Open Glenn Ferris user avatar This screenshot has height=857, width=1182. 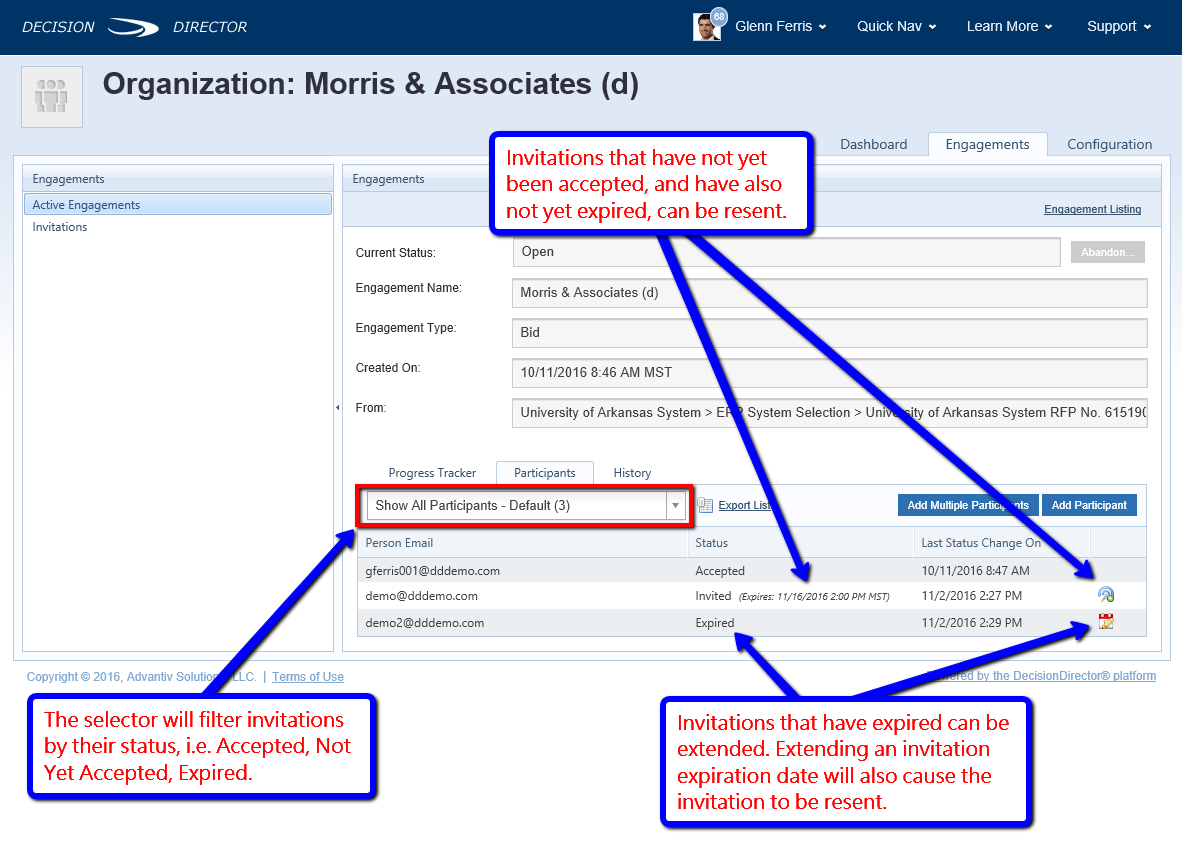click(706, 26)
